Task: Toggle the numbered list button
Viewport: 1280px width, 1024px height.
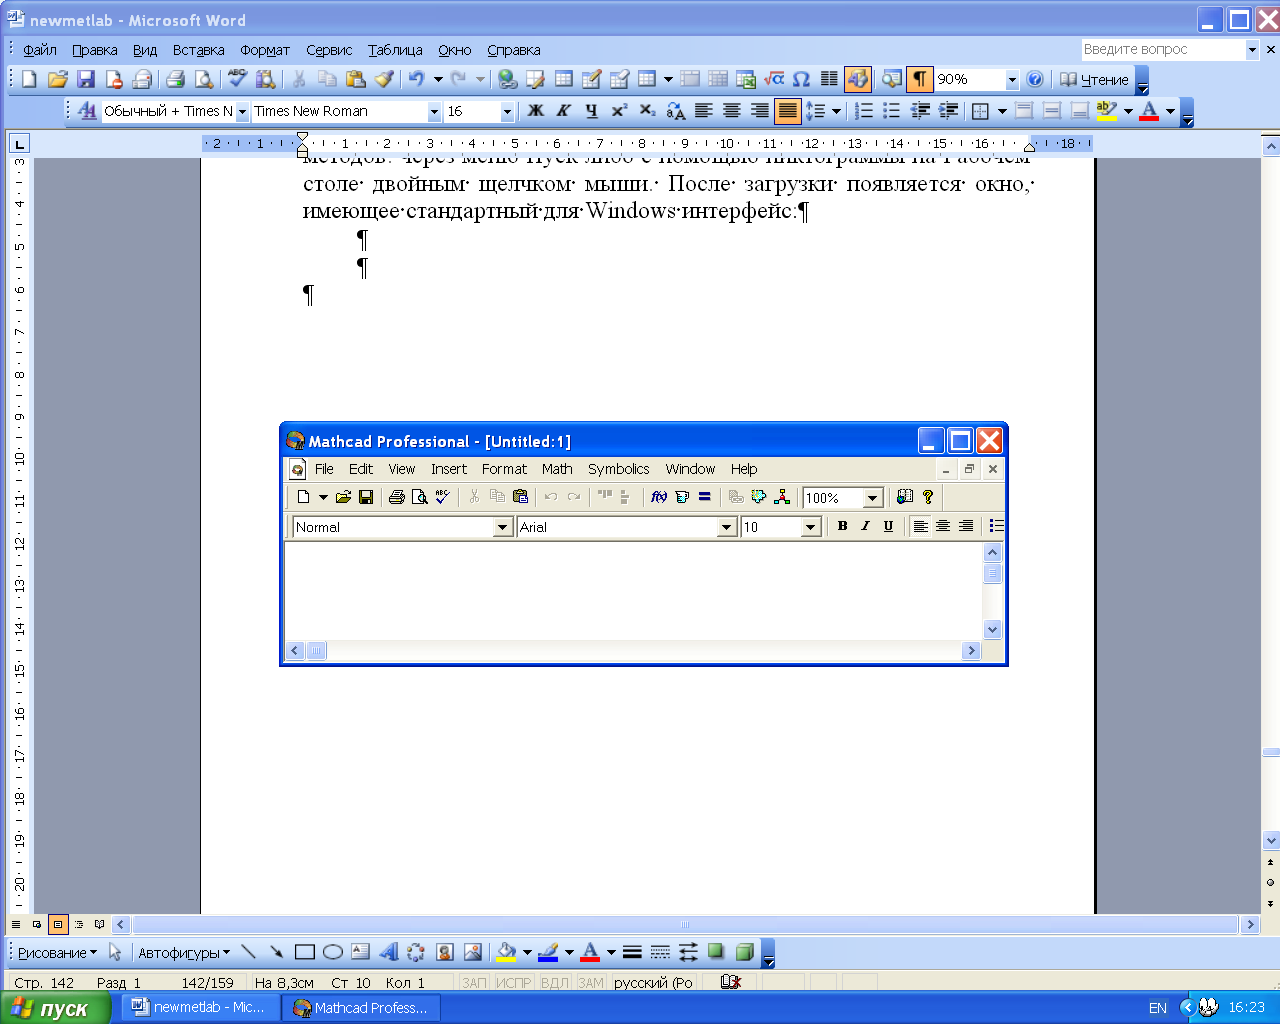Action: (865, 111)
